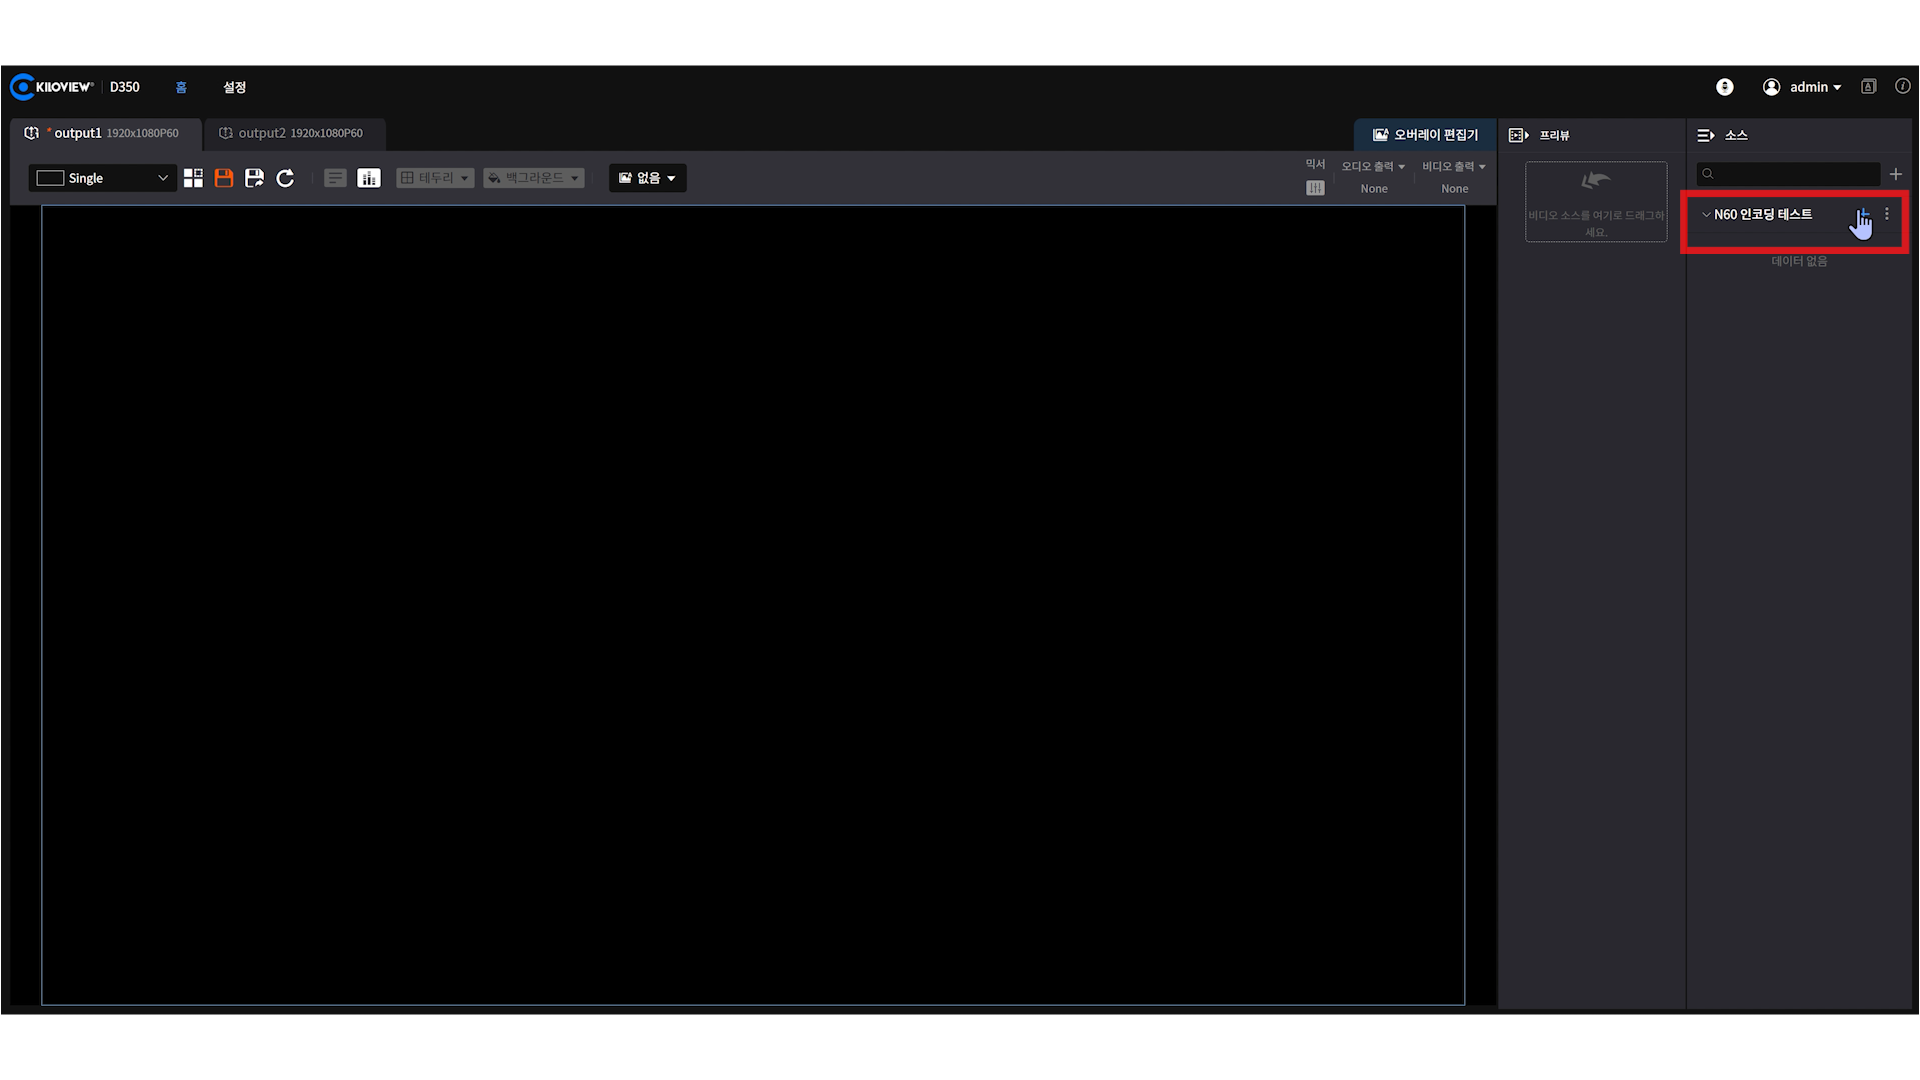The width and height of the screenshot is (1920, 1080).
Task: Open the Single layout dropdown
Action: [x=102, y=178]
